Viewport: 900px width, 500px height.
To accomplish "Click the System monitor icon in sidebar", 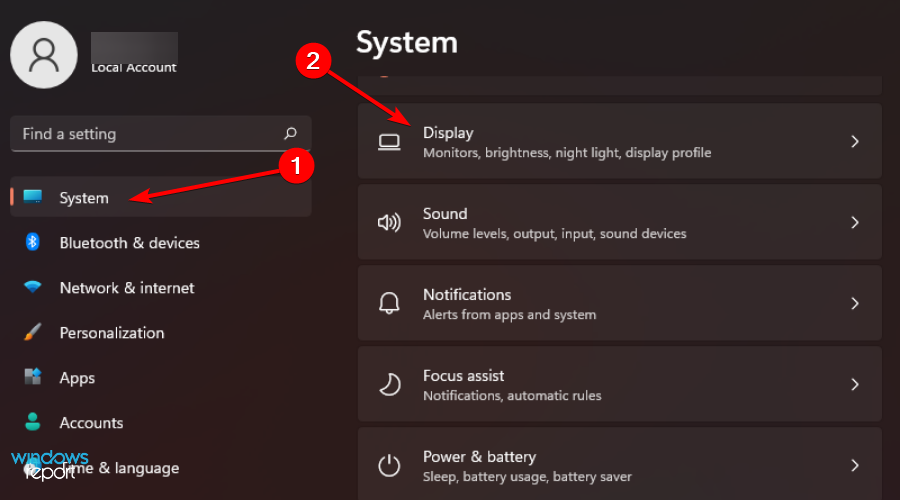I will [33, 197].
